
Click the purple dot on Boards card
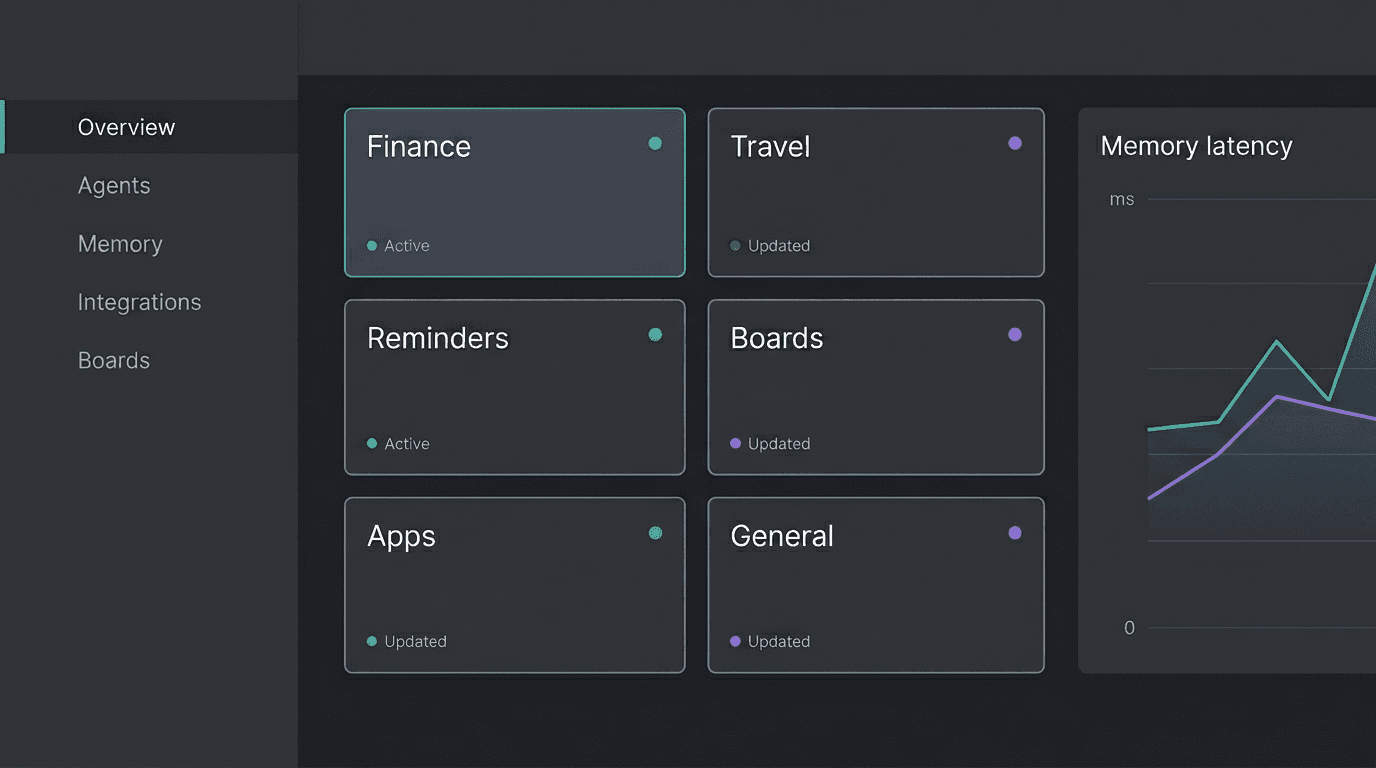point(1015,335)
